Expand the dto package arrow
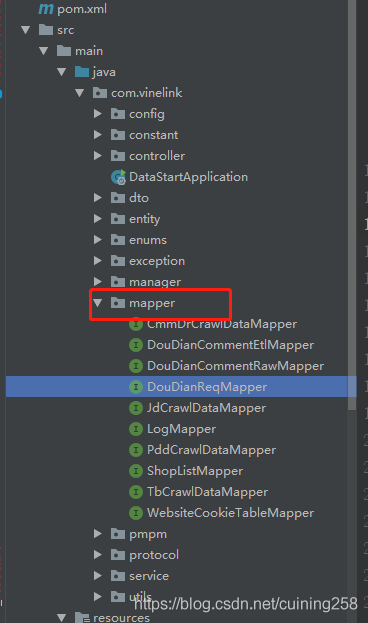Image resolution: width=368 pixels, height=623 pixels. point(98,198)
